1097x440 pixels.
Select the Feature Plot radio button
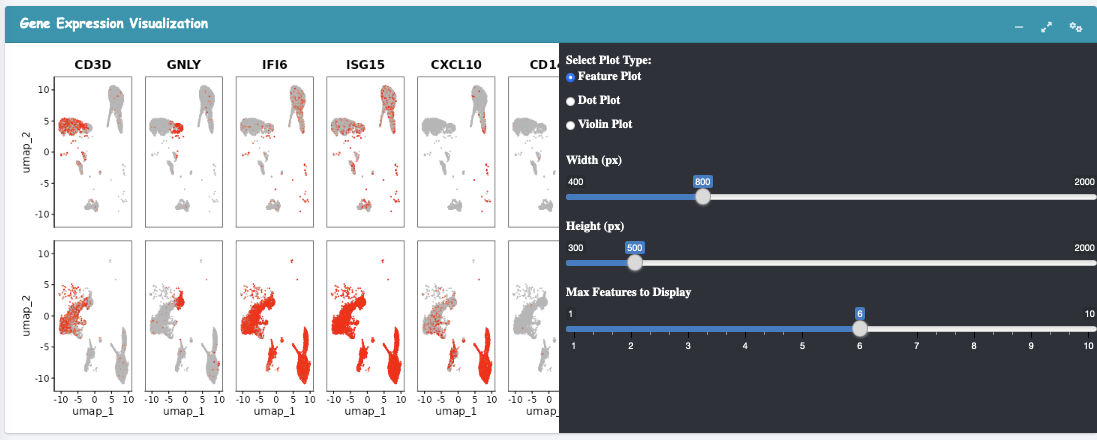coord(571,77)
